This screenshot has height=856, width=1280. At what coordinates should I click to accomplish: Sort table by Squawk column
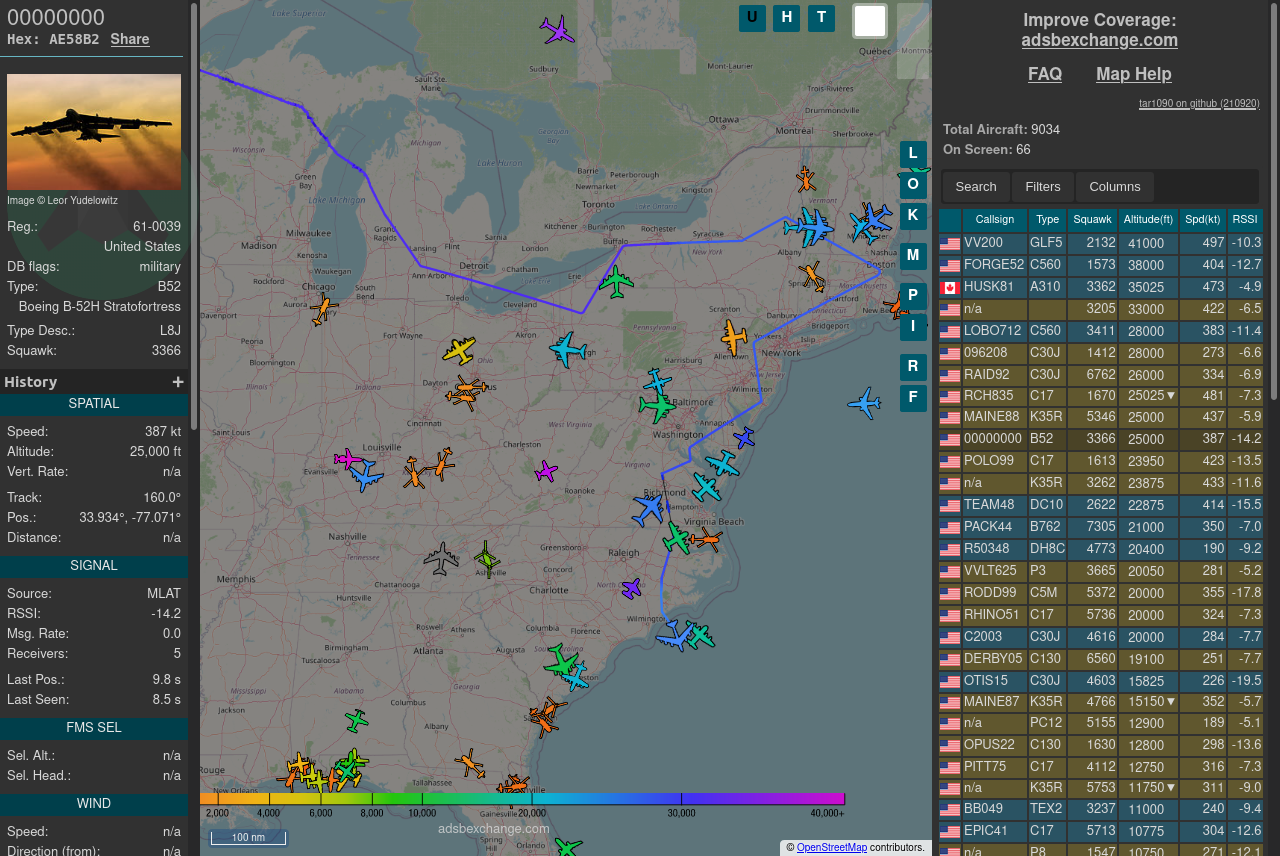(x=1093, y=220)
